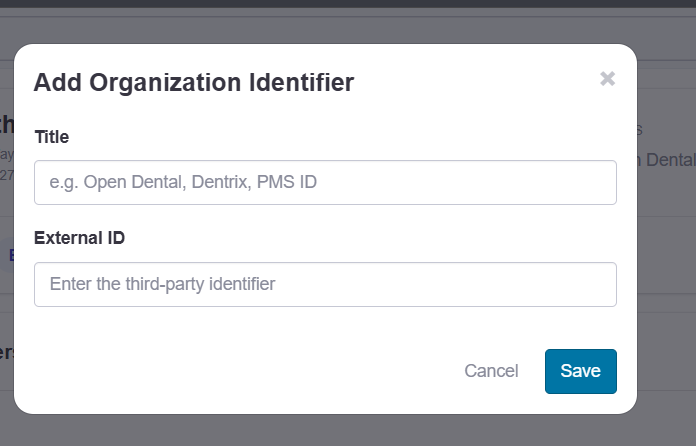The width and height of the screenshot is (696, 446).
Task: Select the Add Organization Identifier heading
Action: click(194, 82)
